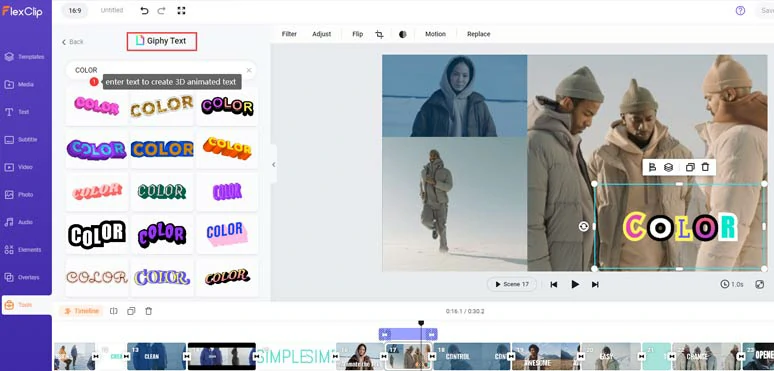Viewport: 774px width, 371px height.
Task: Open the opacity half-circle icon
Action: coord(403,35)
